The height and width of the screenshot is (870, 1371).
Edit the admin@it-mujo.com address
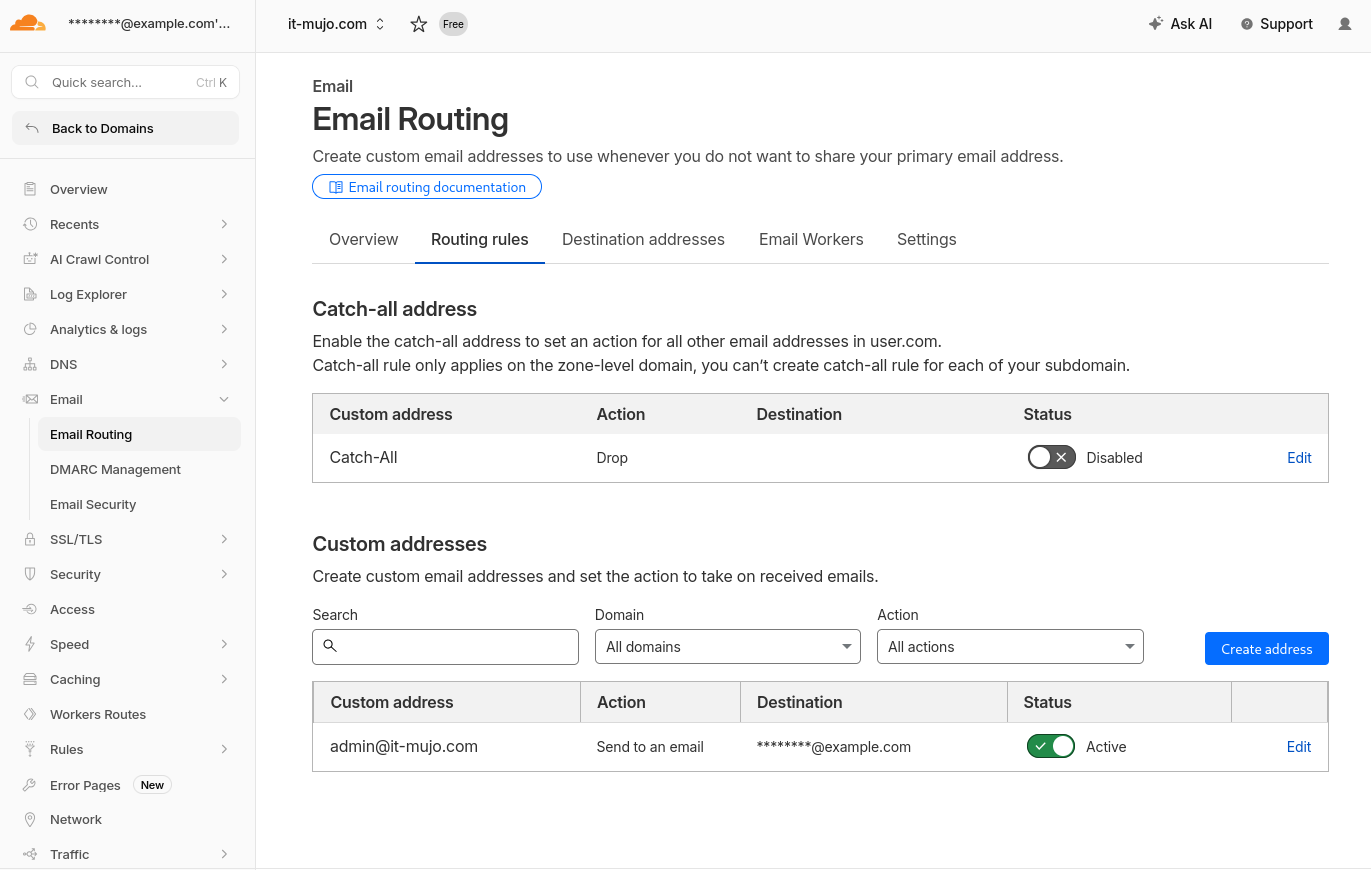point(1299,747)
